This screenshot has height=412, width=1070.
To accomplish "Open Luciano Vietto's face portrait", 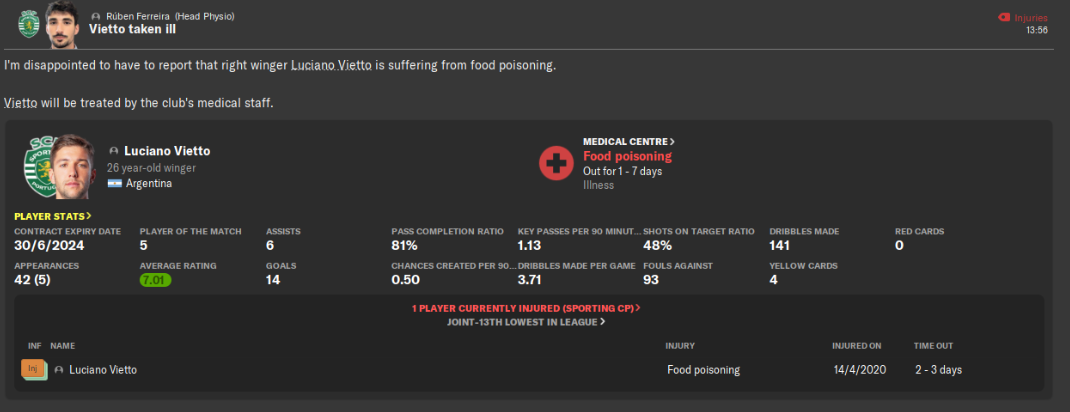I will (76, 166).
